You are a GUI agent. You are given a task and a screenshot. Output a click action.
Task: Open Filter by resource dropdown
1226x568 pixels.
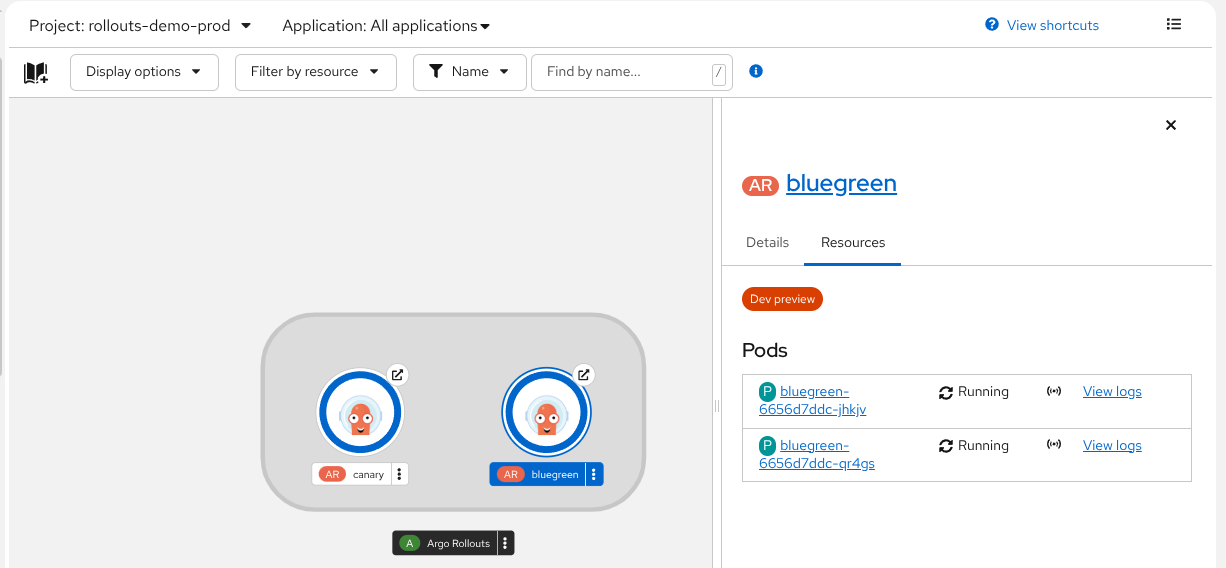click(x=315, y=72)
